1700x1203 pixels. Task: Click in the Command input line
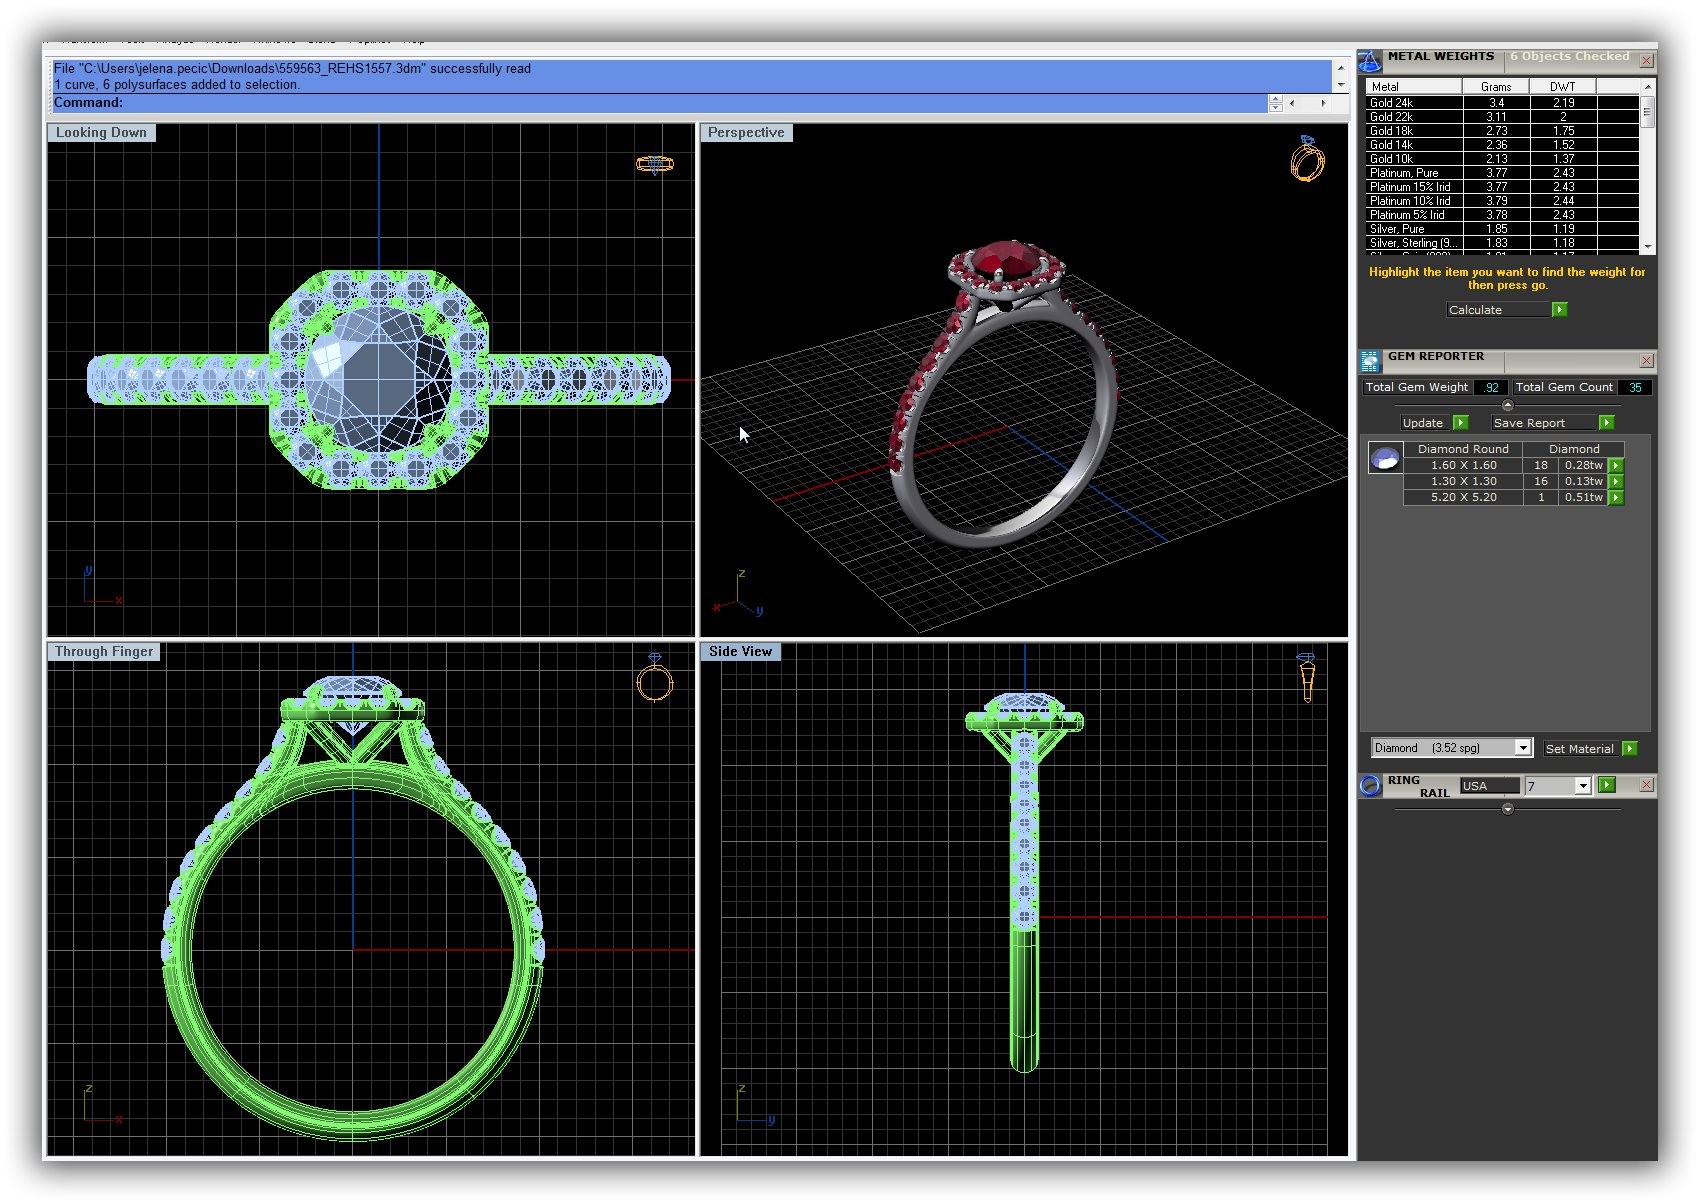(690, 103)
